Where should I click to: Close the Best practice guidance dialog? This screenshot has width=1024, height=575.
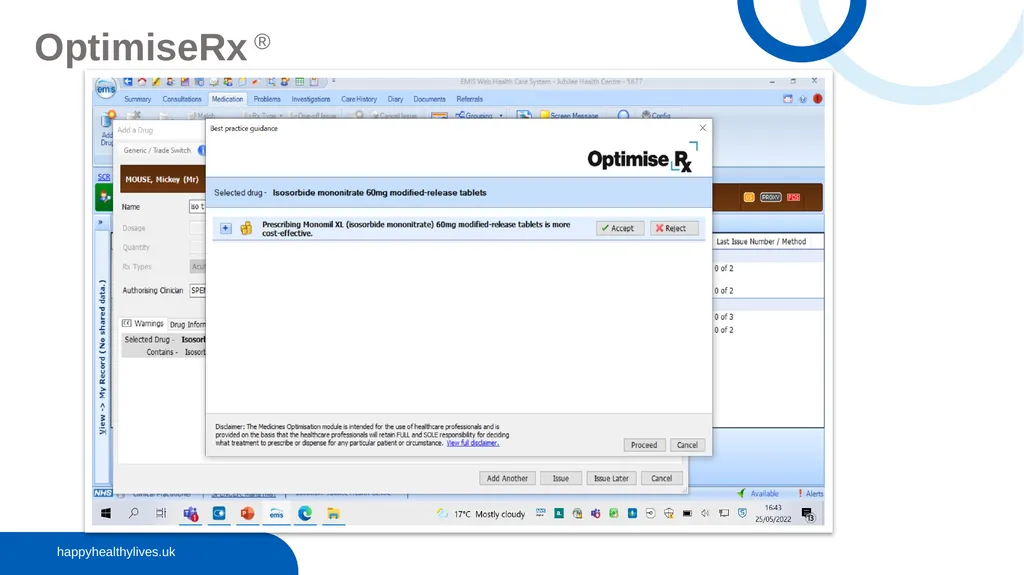pos(703,128)
